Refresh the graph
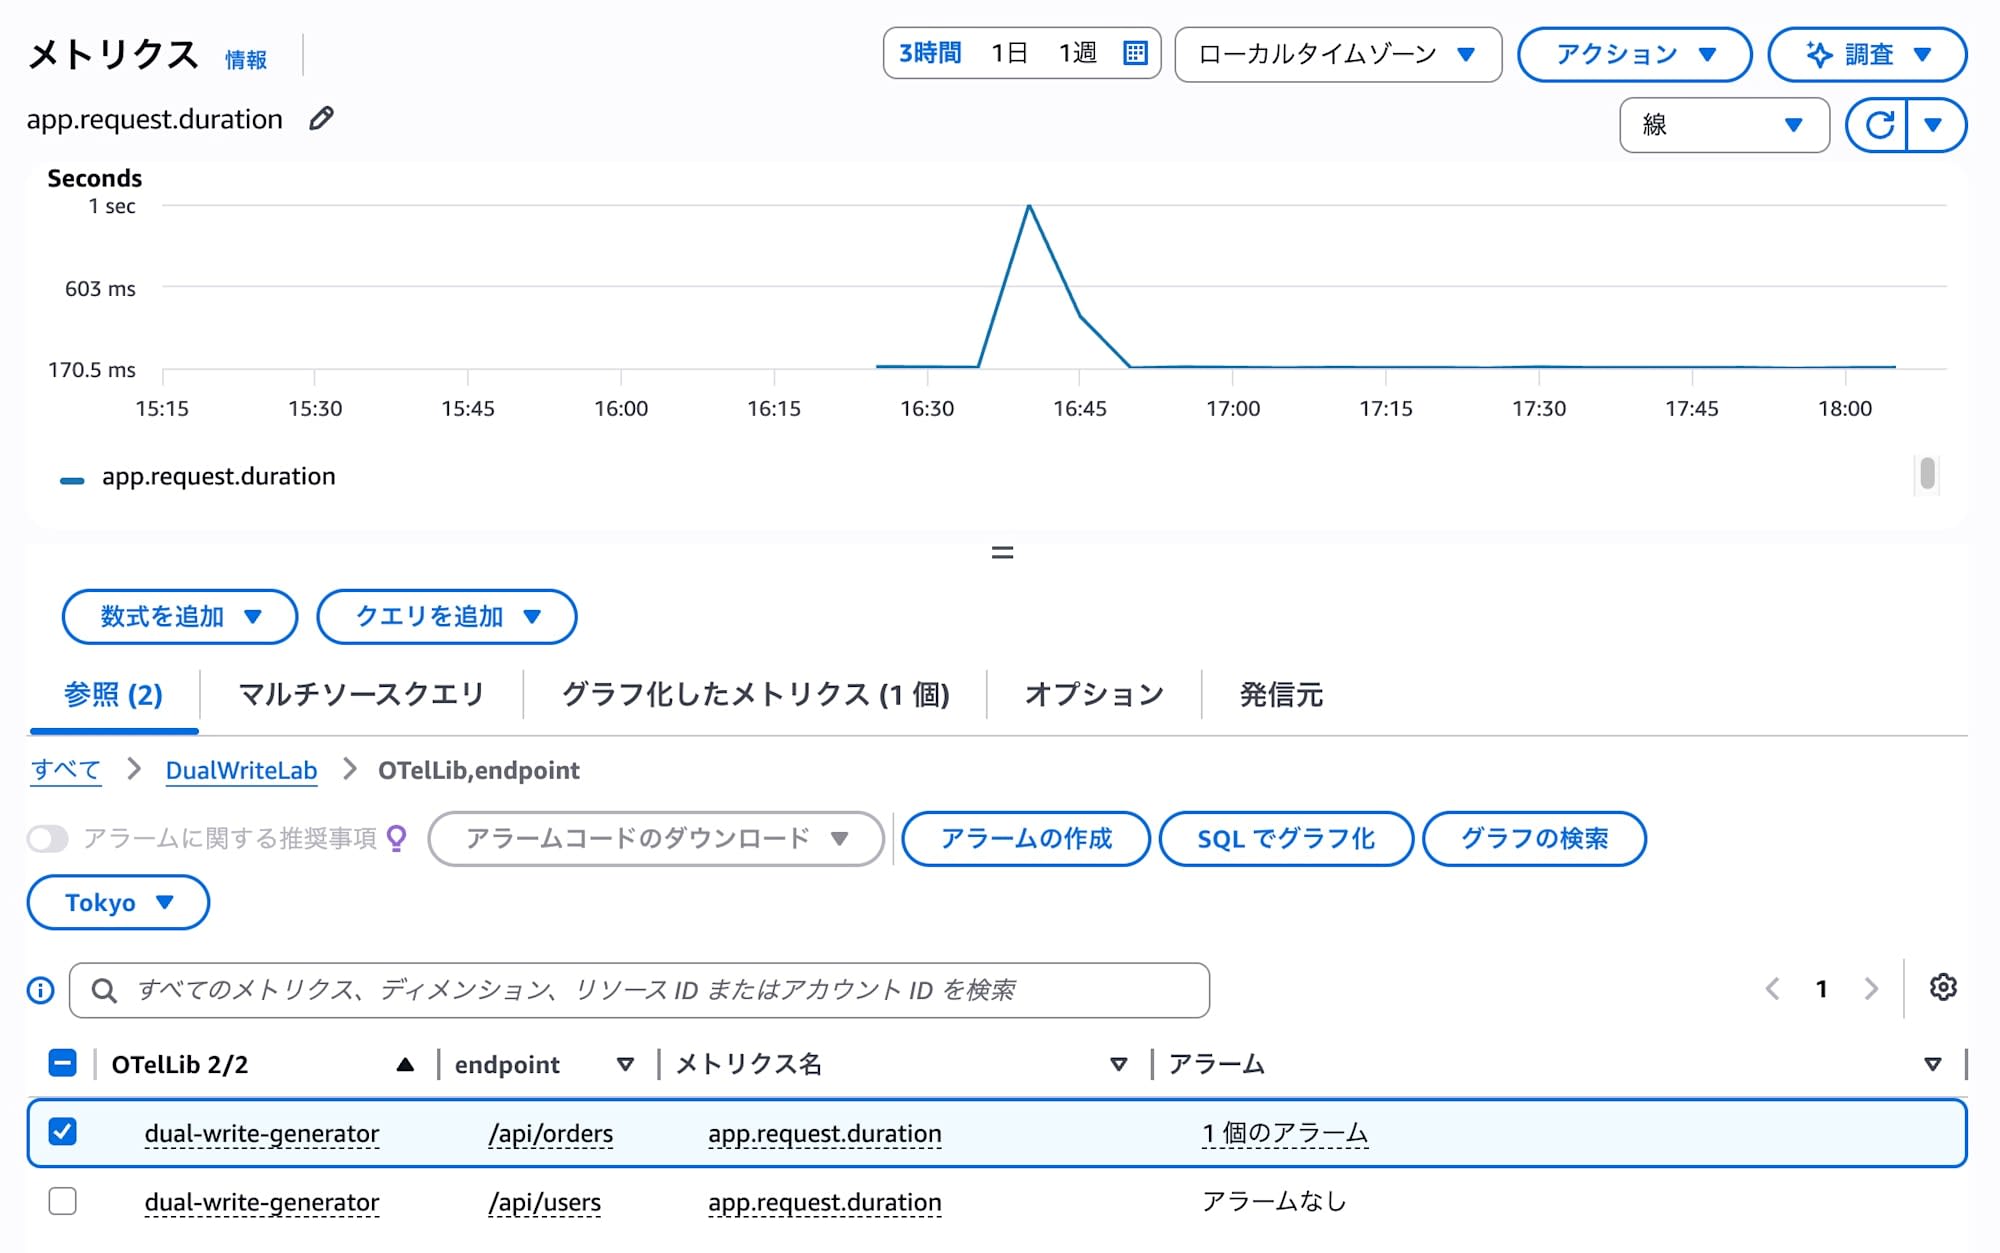Viewport: 2000px width, 1253px height. [x=1878, y=125]
